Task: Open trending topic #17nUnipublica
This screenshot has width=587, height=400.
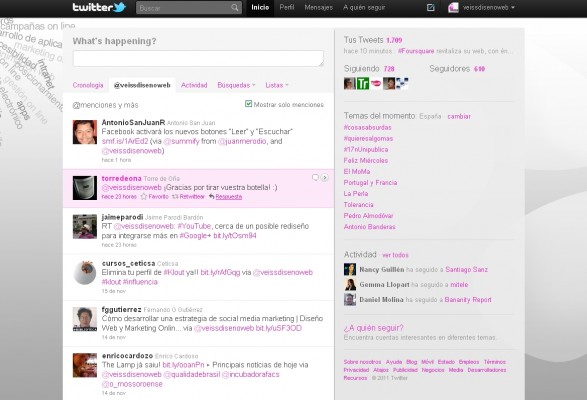Action: [366, 149]
